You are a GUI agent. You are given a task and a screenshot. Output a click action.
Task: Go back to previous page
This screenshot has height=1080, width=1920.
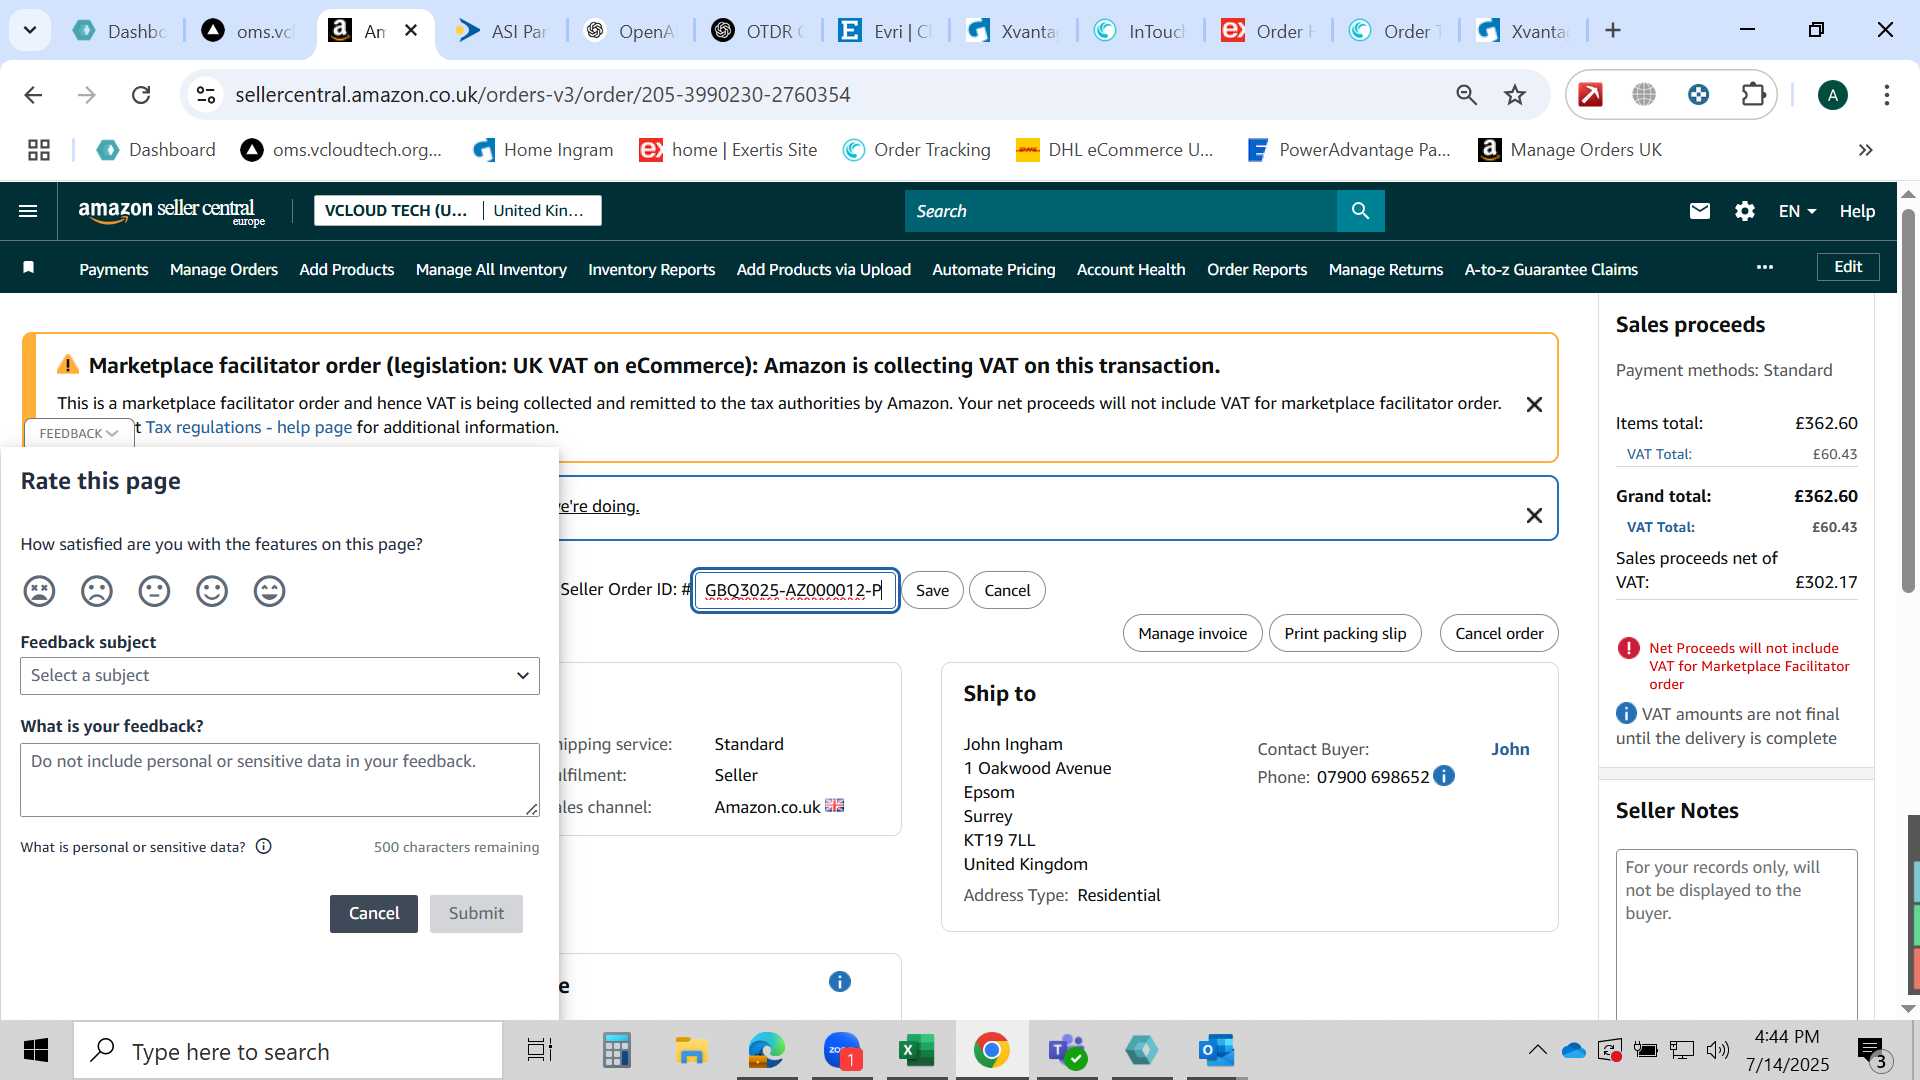pos(33,95)
